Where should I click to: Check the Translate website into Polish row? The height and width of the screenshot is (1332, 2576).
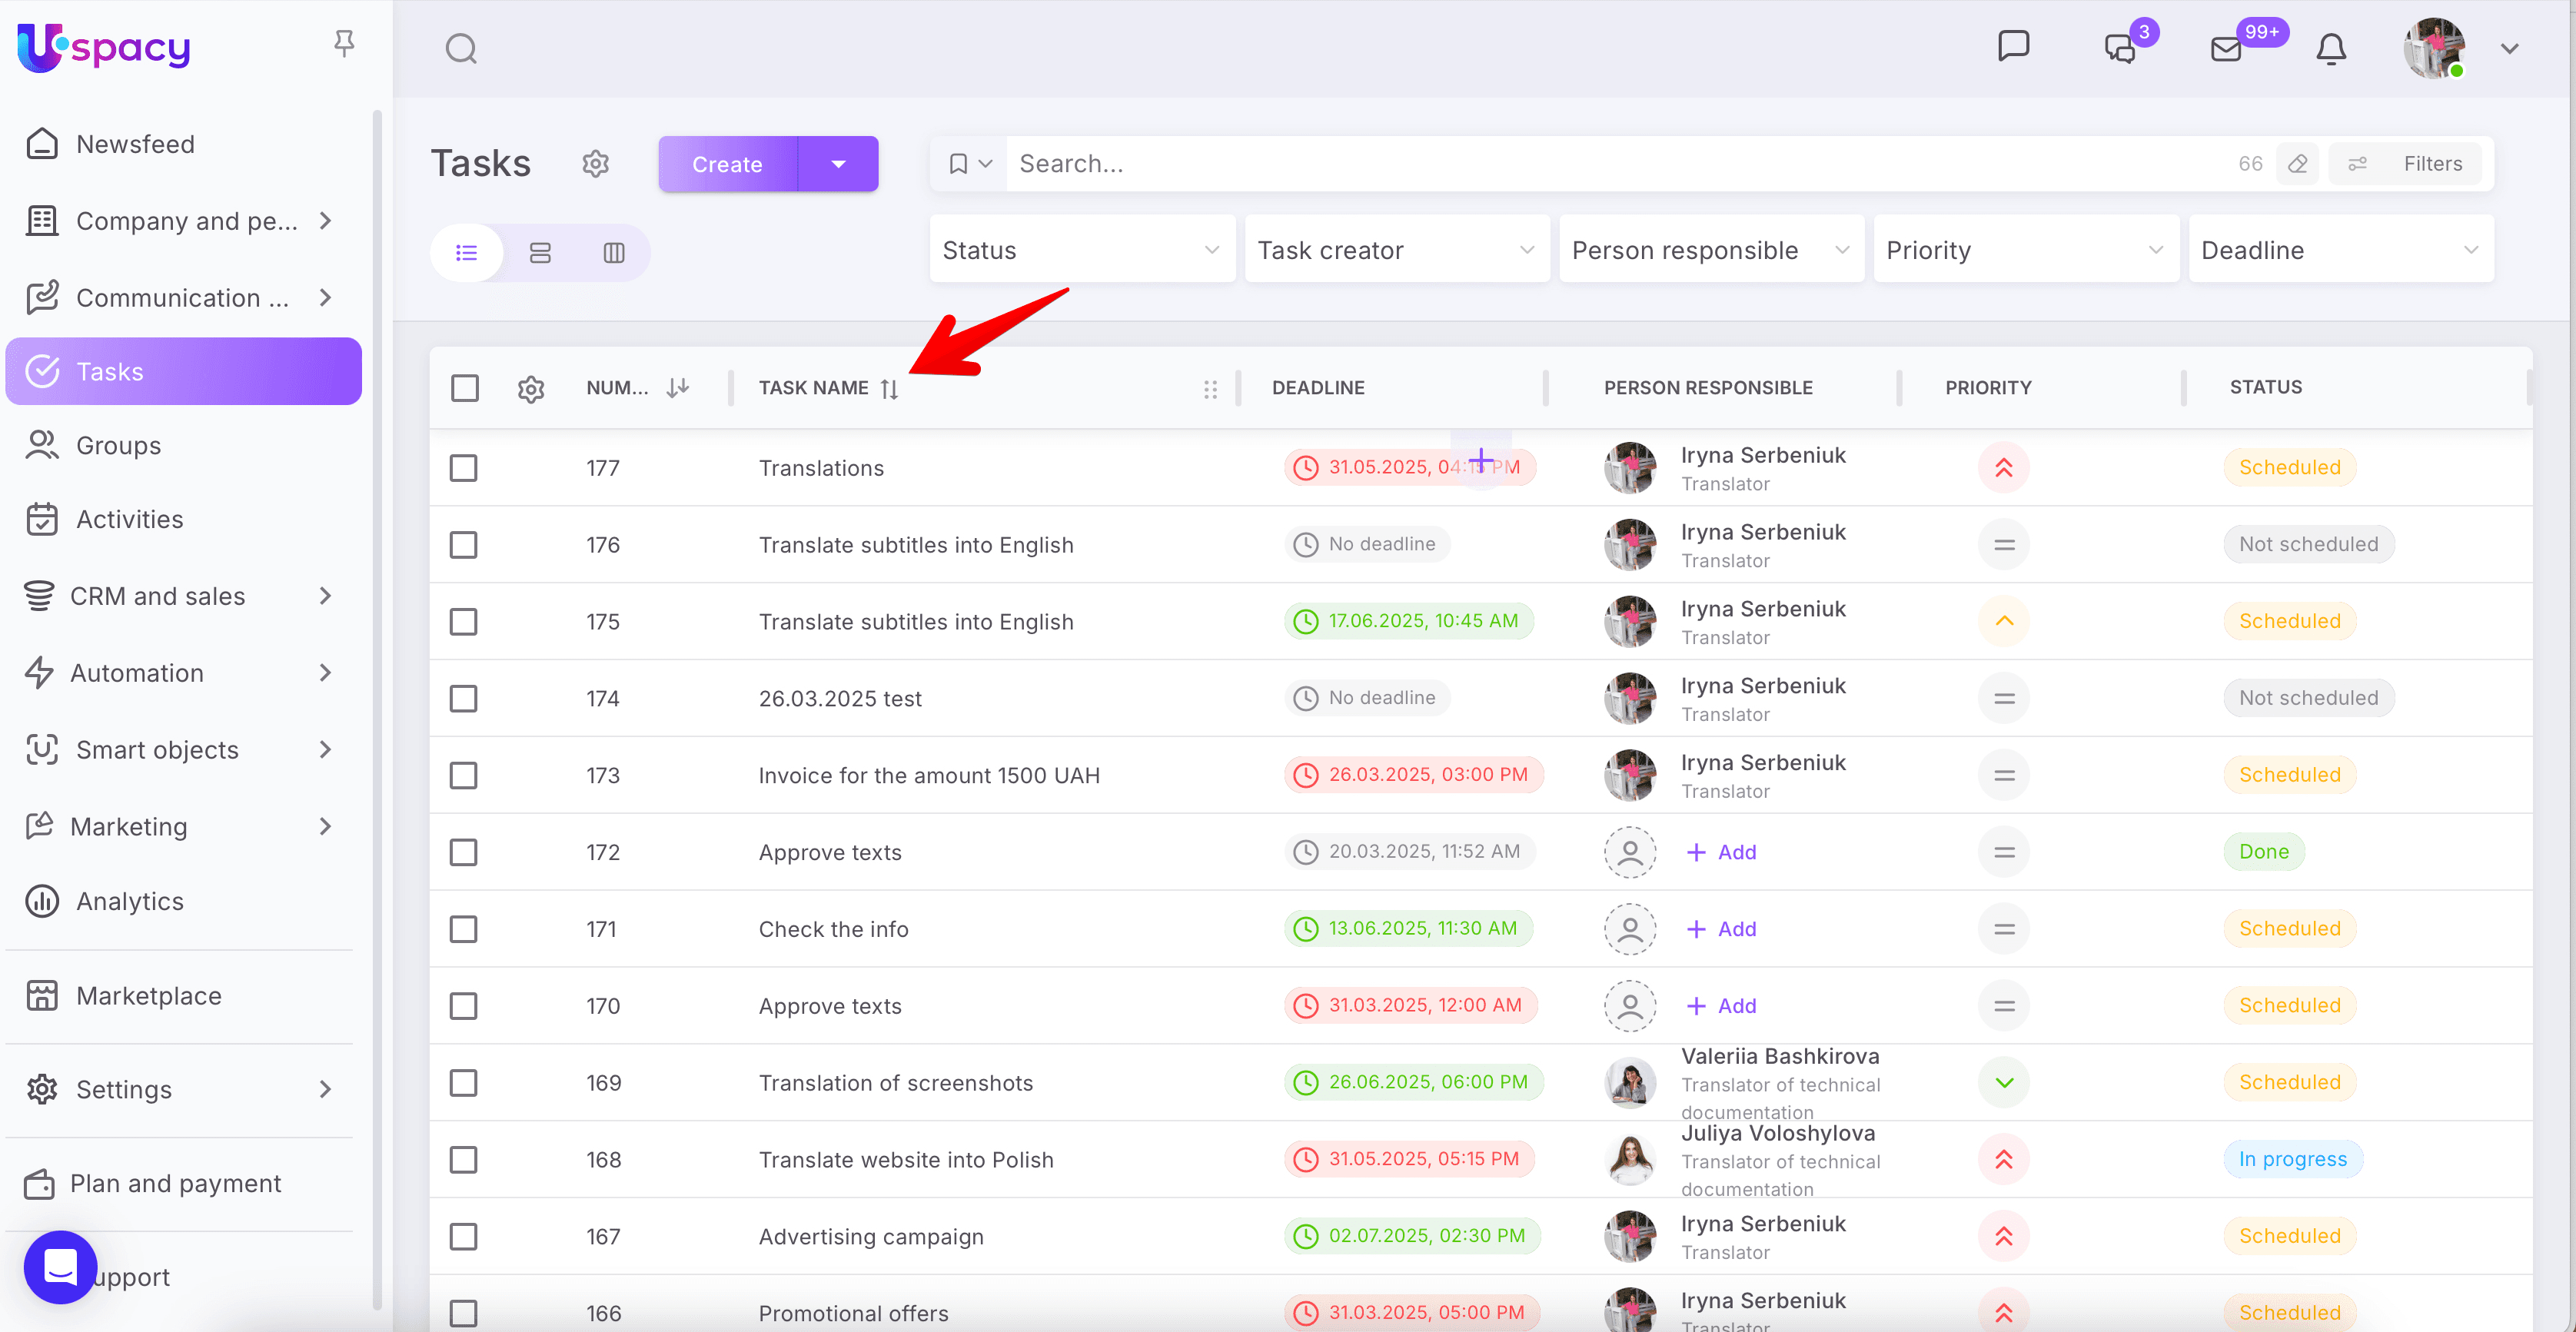464,1159
